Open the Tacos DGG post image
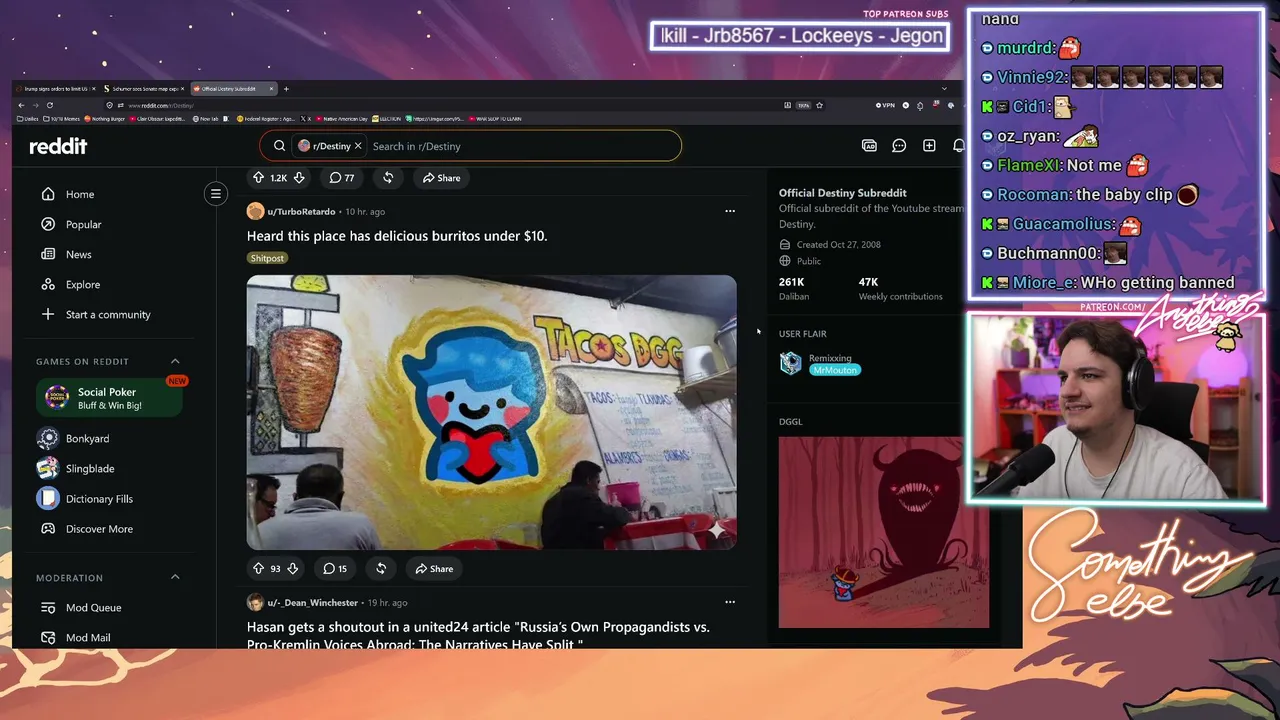 tap(491, 412)
